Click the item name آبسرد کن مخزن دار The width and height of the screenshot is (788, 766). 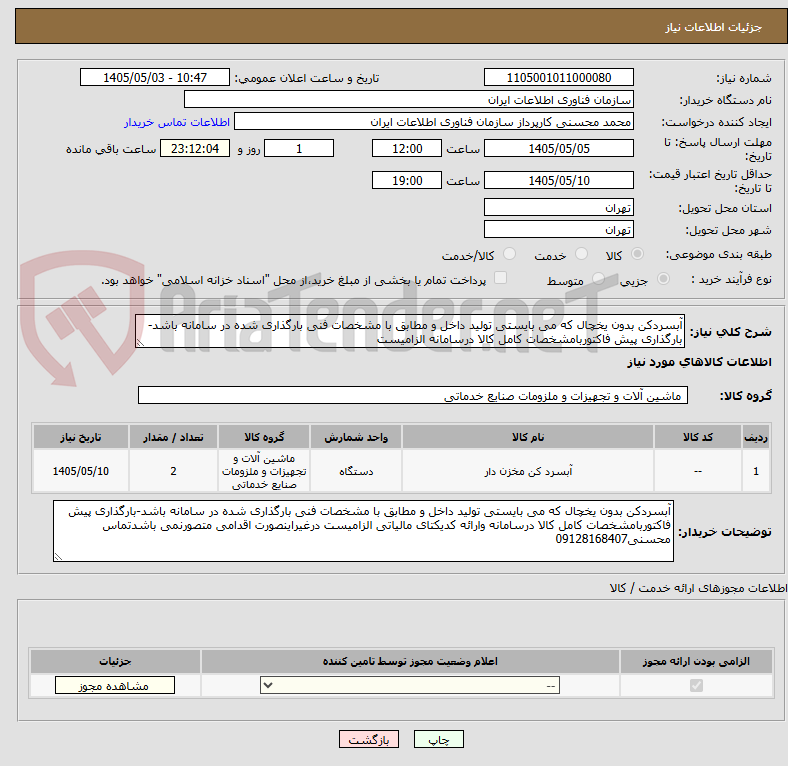point(528,471)
